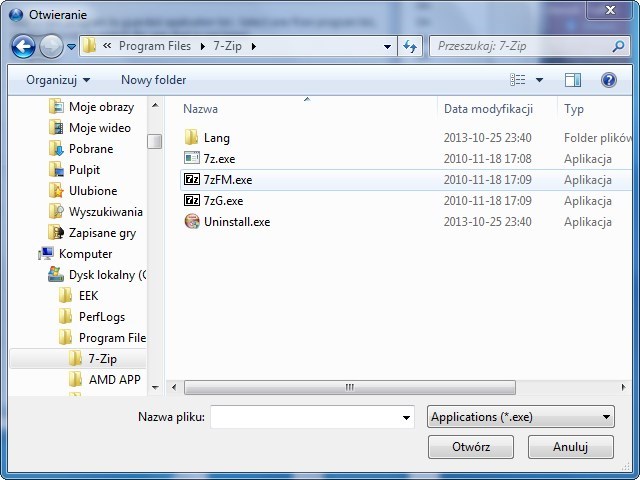Expand the arrow after 7-Zip breadcrumb
This screenshot has height=480, width=640.
[253, 47]
